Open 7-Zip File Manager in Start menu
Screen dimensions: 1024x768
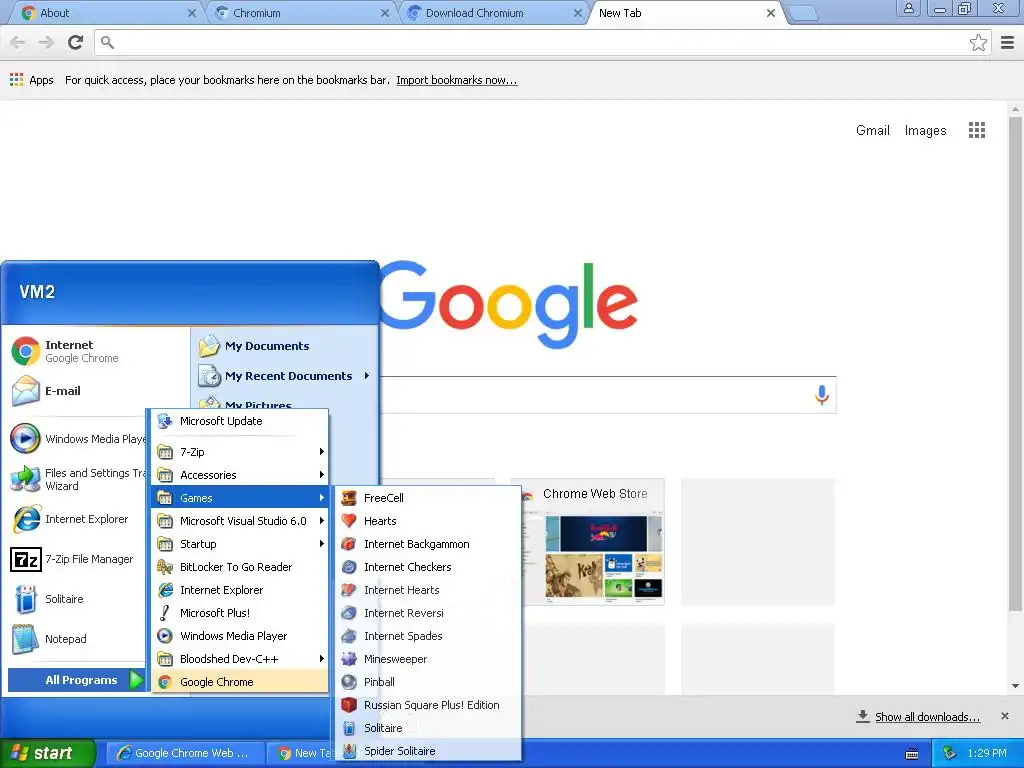[77, 559]
